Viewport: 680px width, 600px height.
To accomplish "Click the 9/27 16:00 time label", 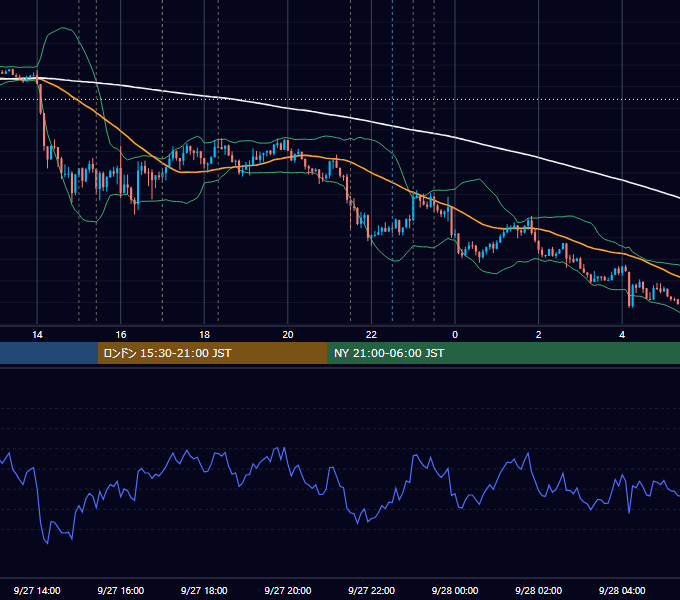I will (x=121, y=590).
